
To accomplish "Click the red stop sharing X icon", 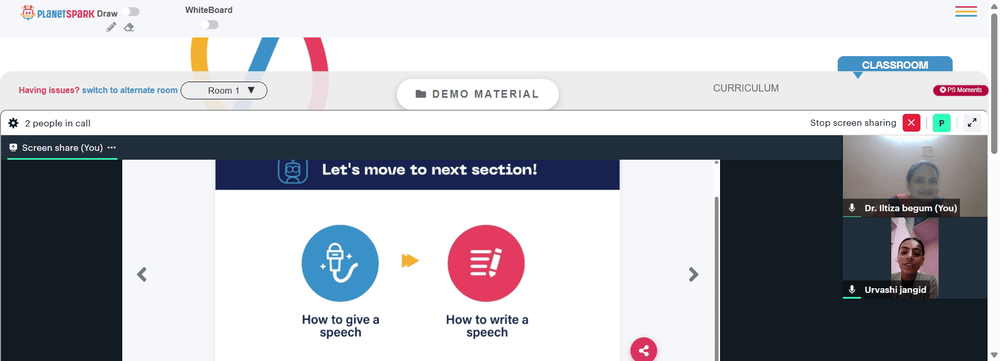I will coord(911,123).
